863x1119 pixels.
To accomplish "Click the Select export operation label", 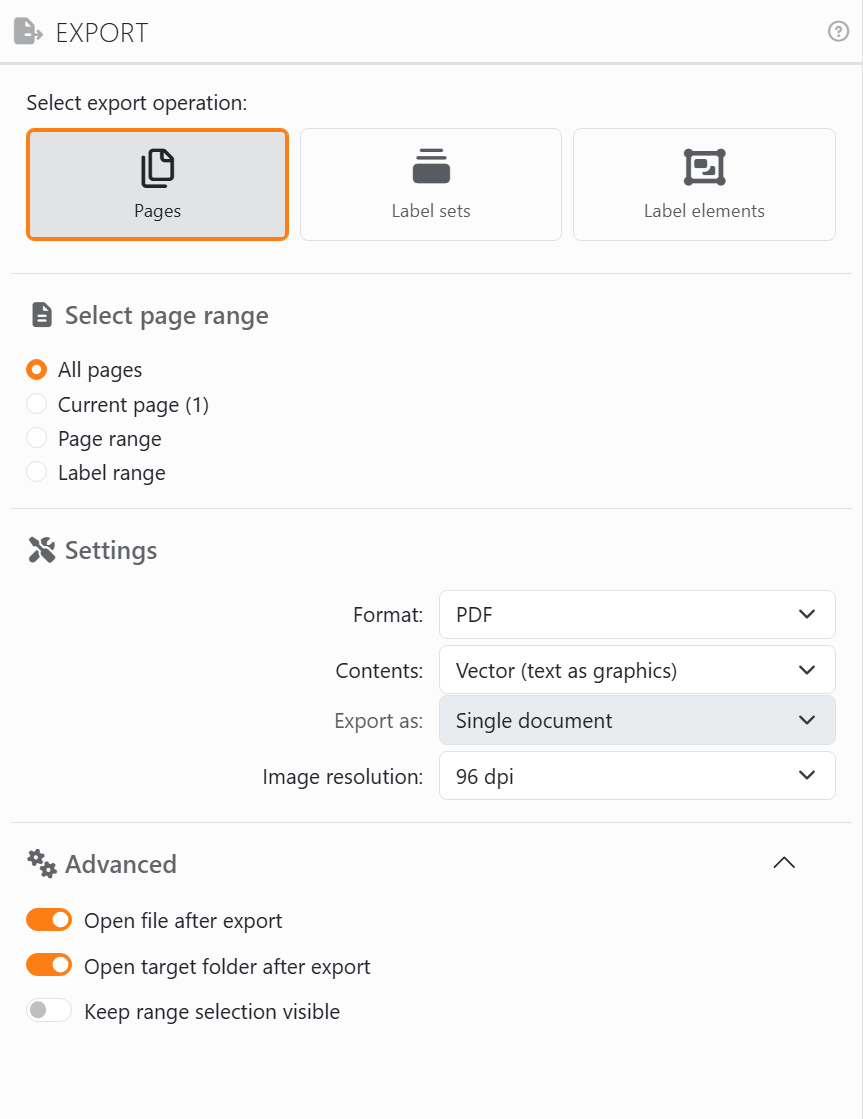I will point(136,103).
